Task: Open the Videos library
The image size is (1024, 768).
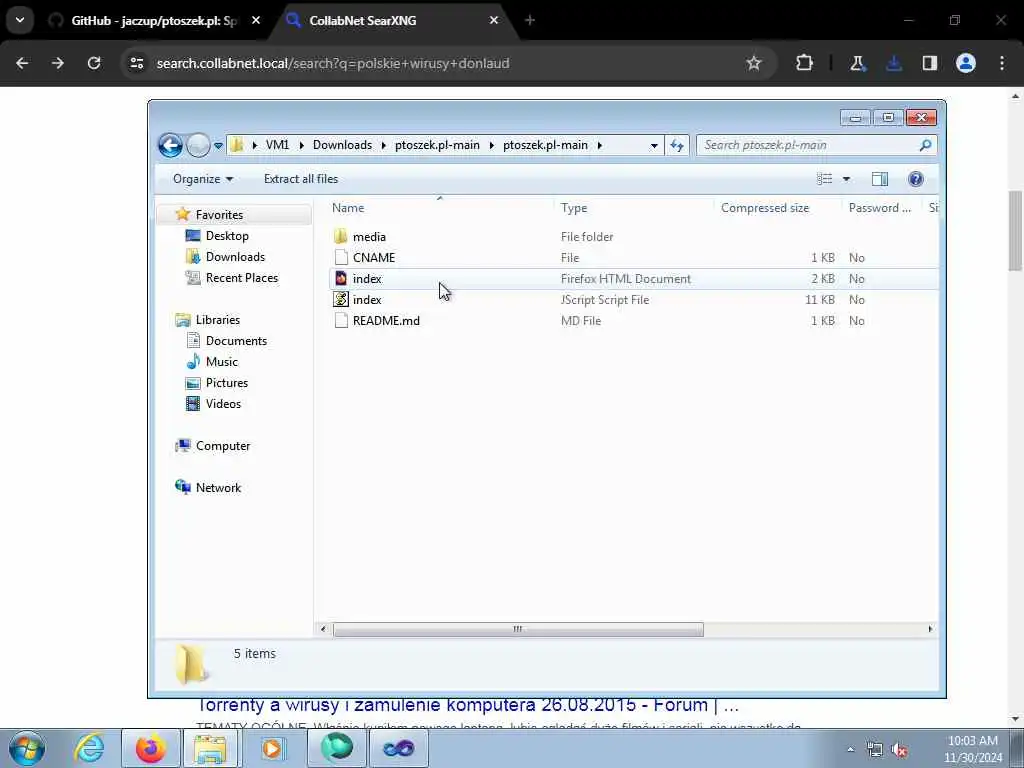Action: pyautogui.click(x=223, y=404)
